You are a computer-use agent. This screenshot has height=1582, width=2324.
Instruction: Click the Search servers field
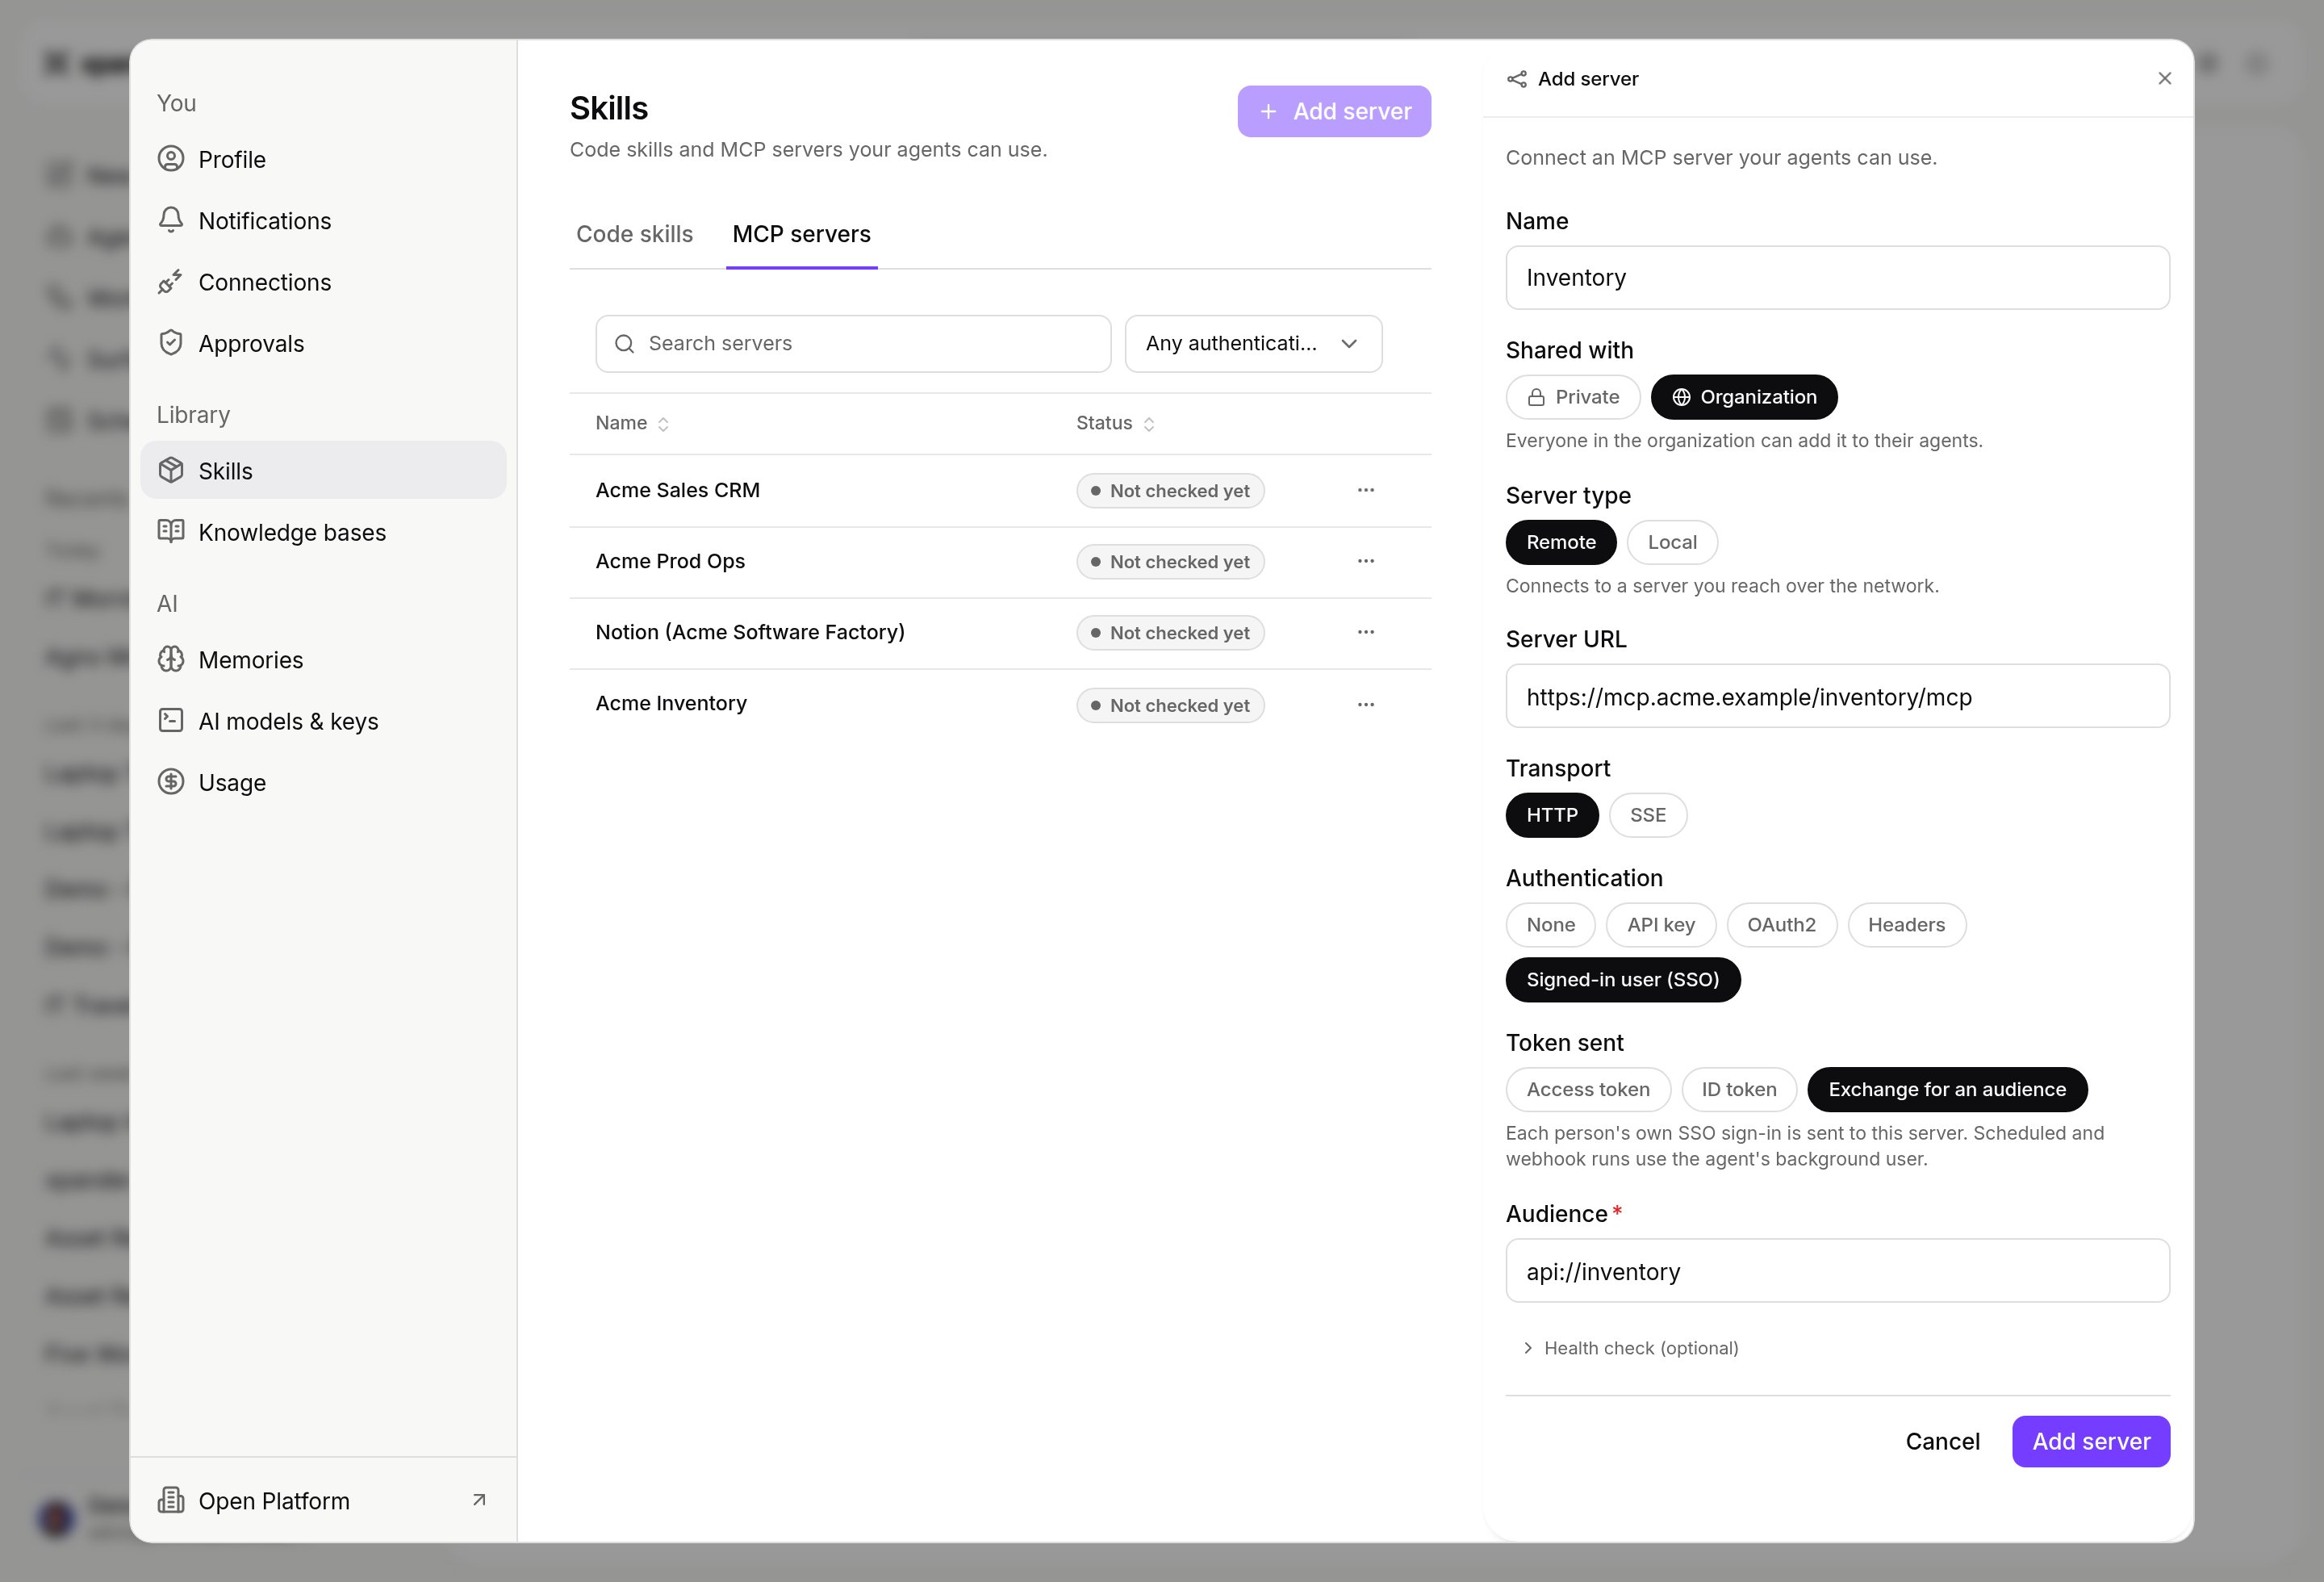[853, 344]
